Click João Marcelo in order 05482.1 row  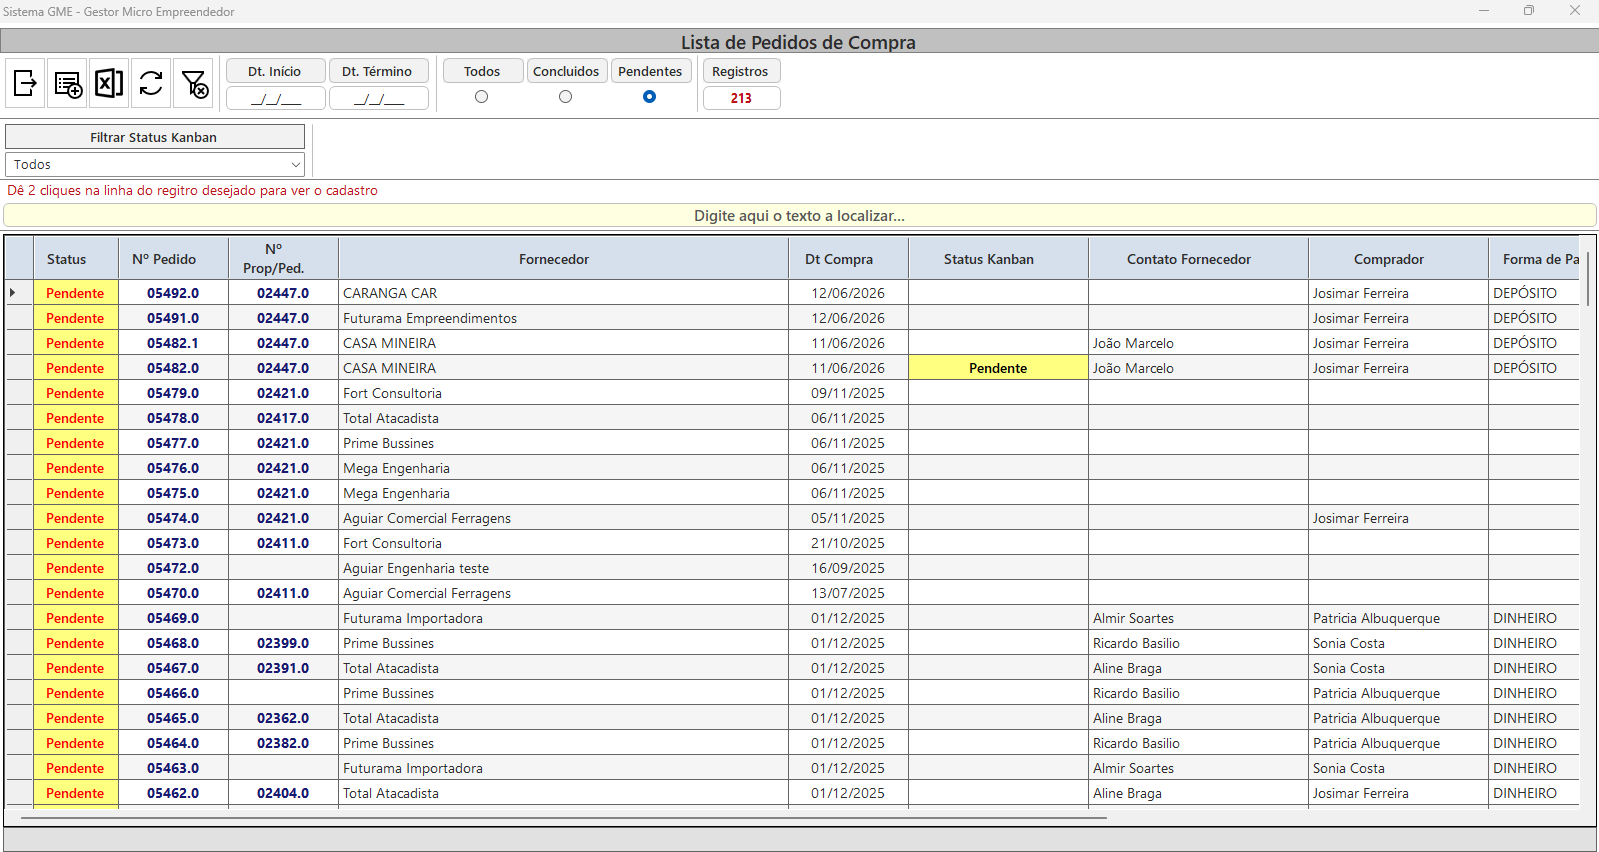1133,343
